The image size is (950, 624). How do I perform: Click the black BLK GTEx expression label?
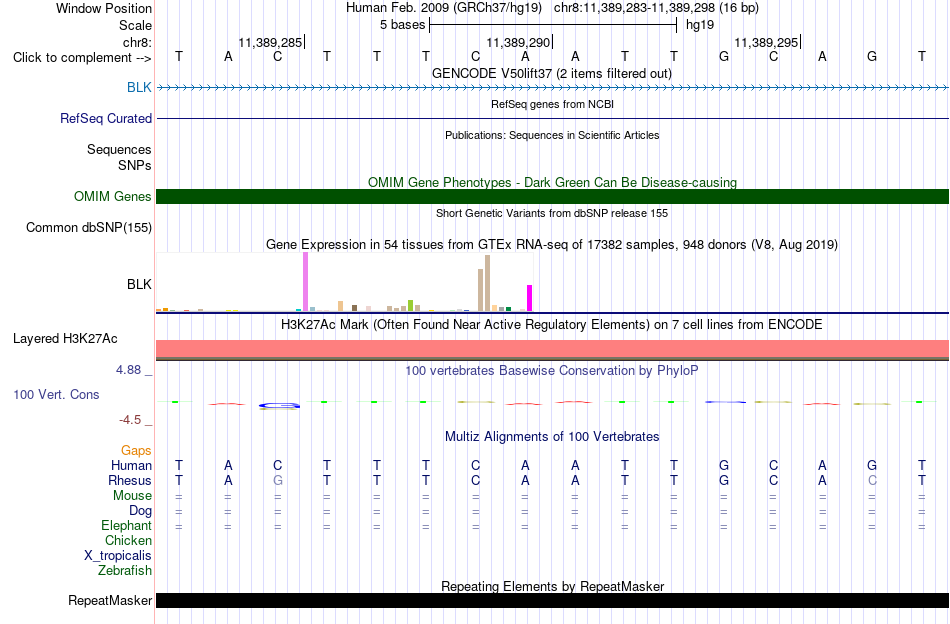click(139, 284)
